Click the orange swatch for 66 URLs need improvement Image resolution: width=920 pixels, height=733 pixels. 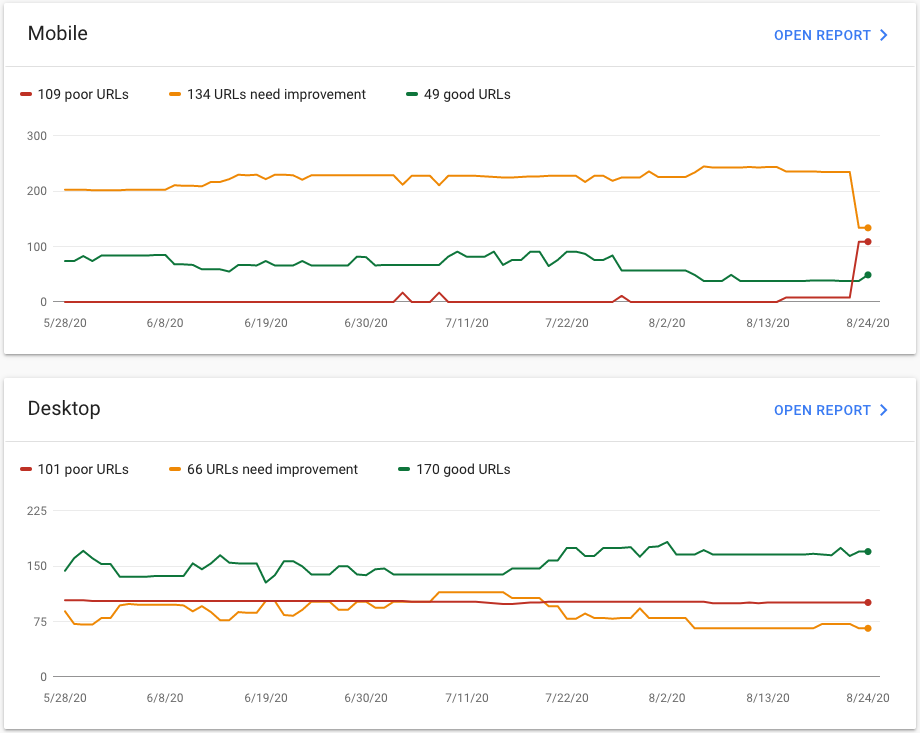(x=175, y=469)
